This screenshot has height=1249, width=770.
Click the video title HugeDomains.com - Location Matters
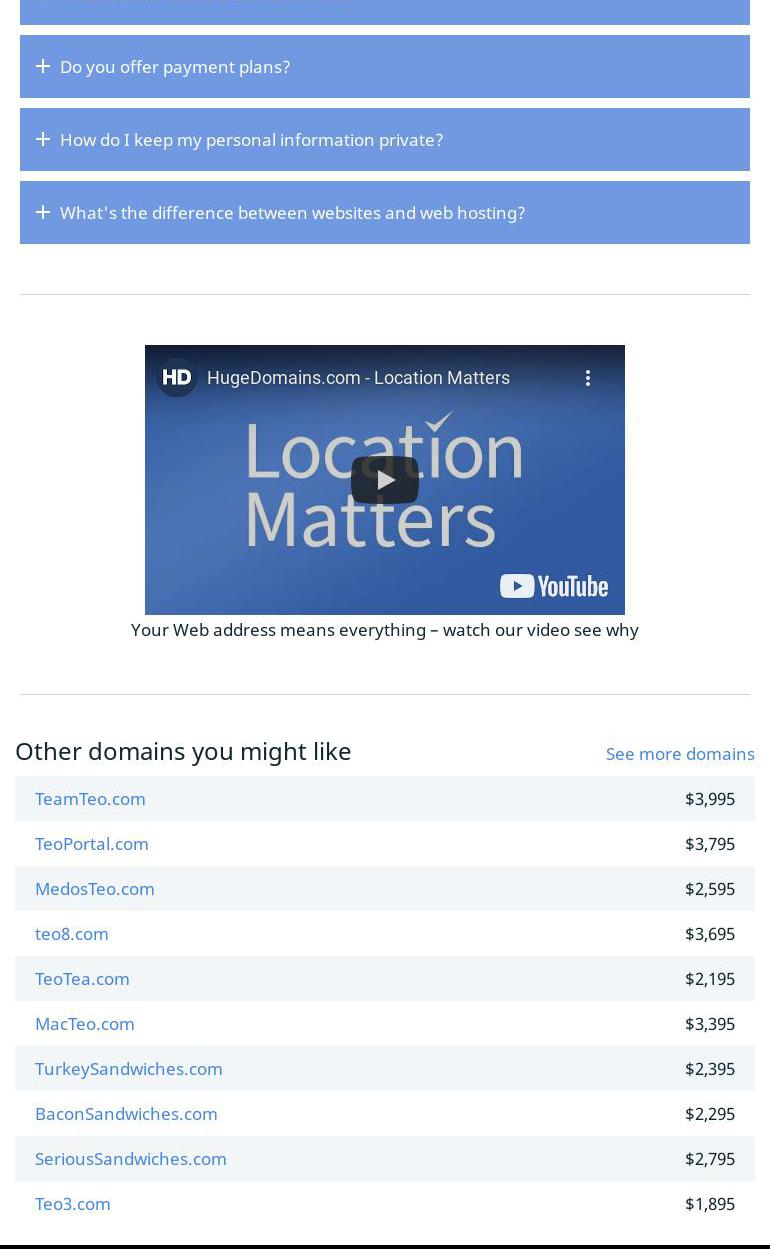[358, 378]
